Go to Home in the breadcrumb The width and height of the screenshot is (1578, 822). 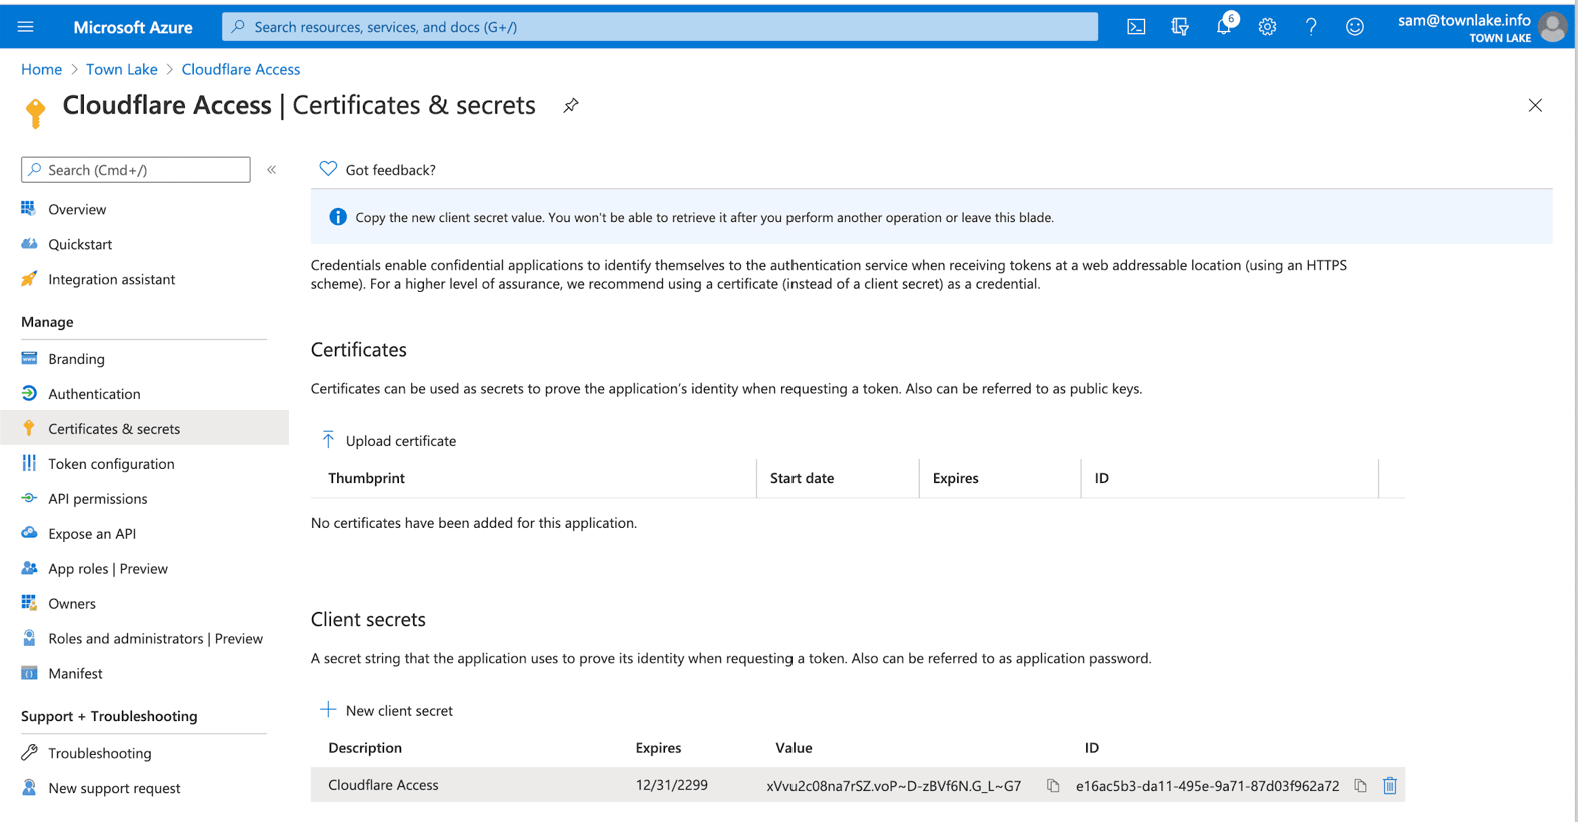[x=42, y=69]
